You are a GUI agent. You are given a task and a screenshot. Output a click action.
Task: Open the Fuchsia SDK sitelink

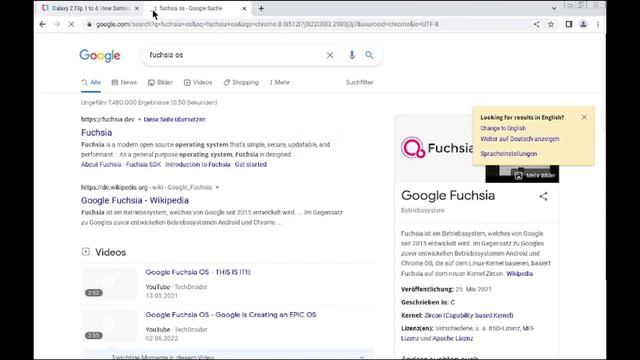(x=143, y=164)
